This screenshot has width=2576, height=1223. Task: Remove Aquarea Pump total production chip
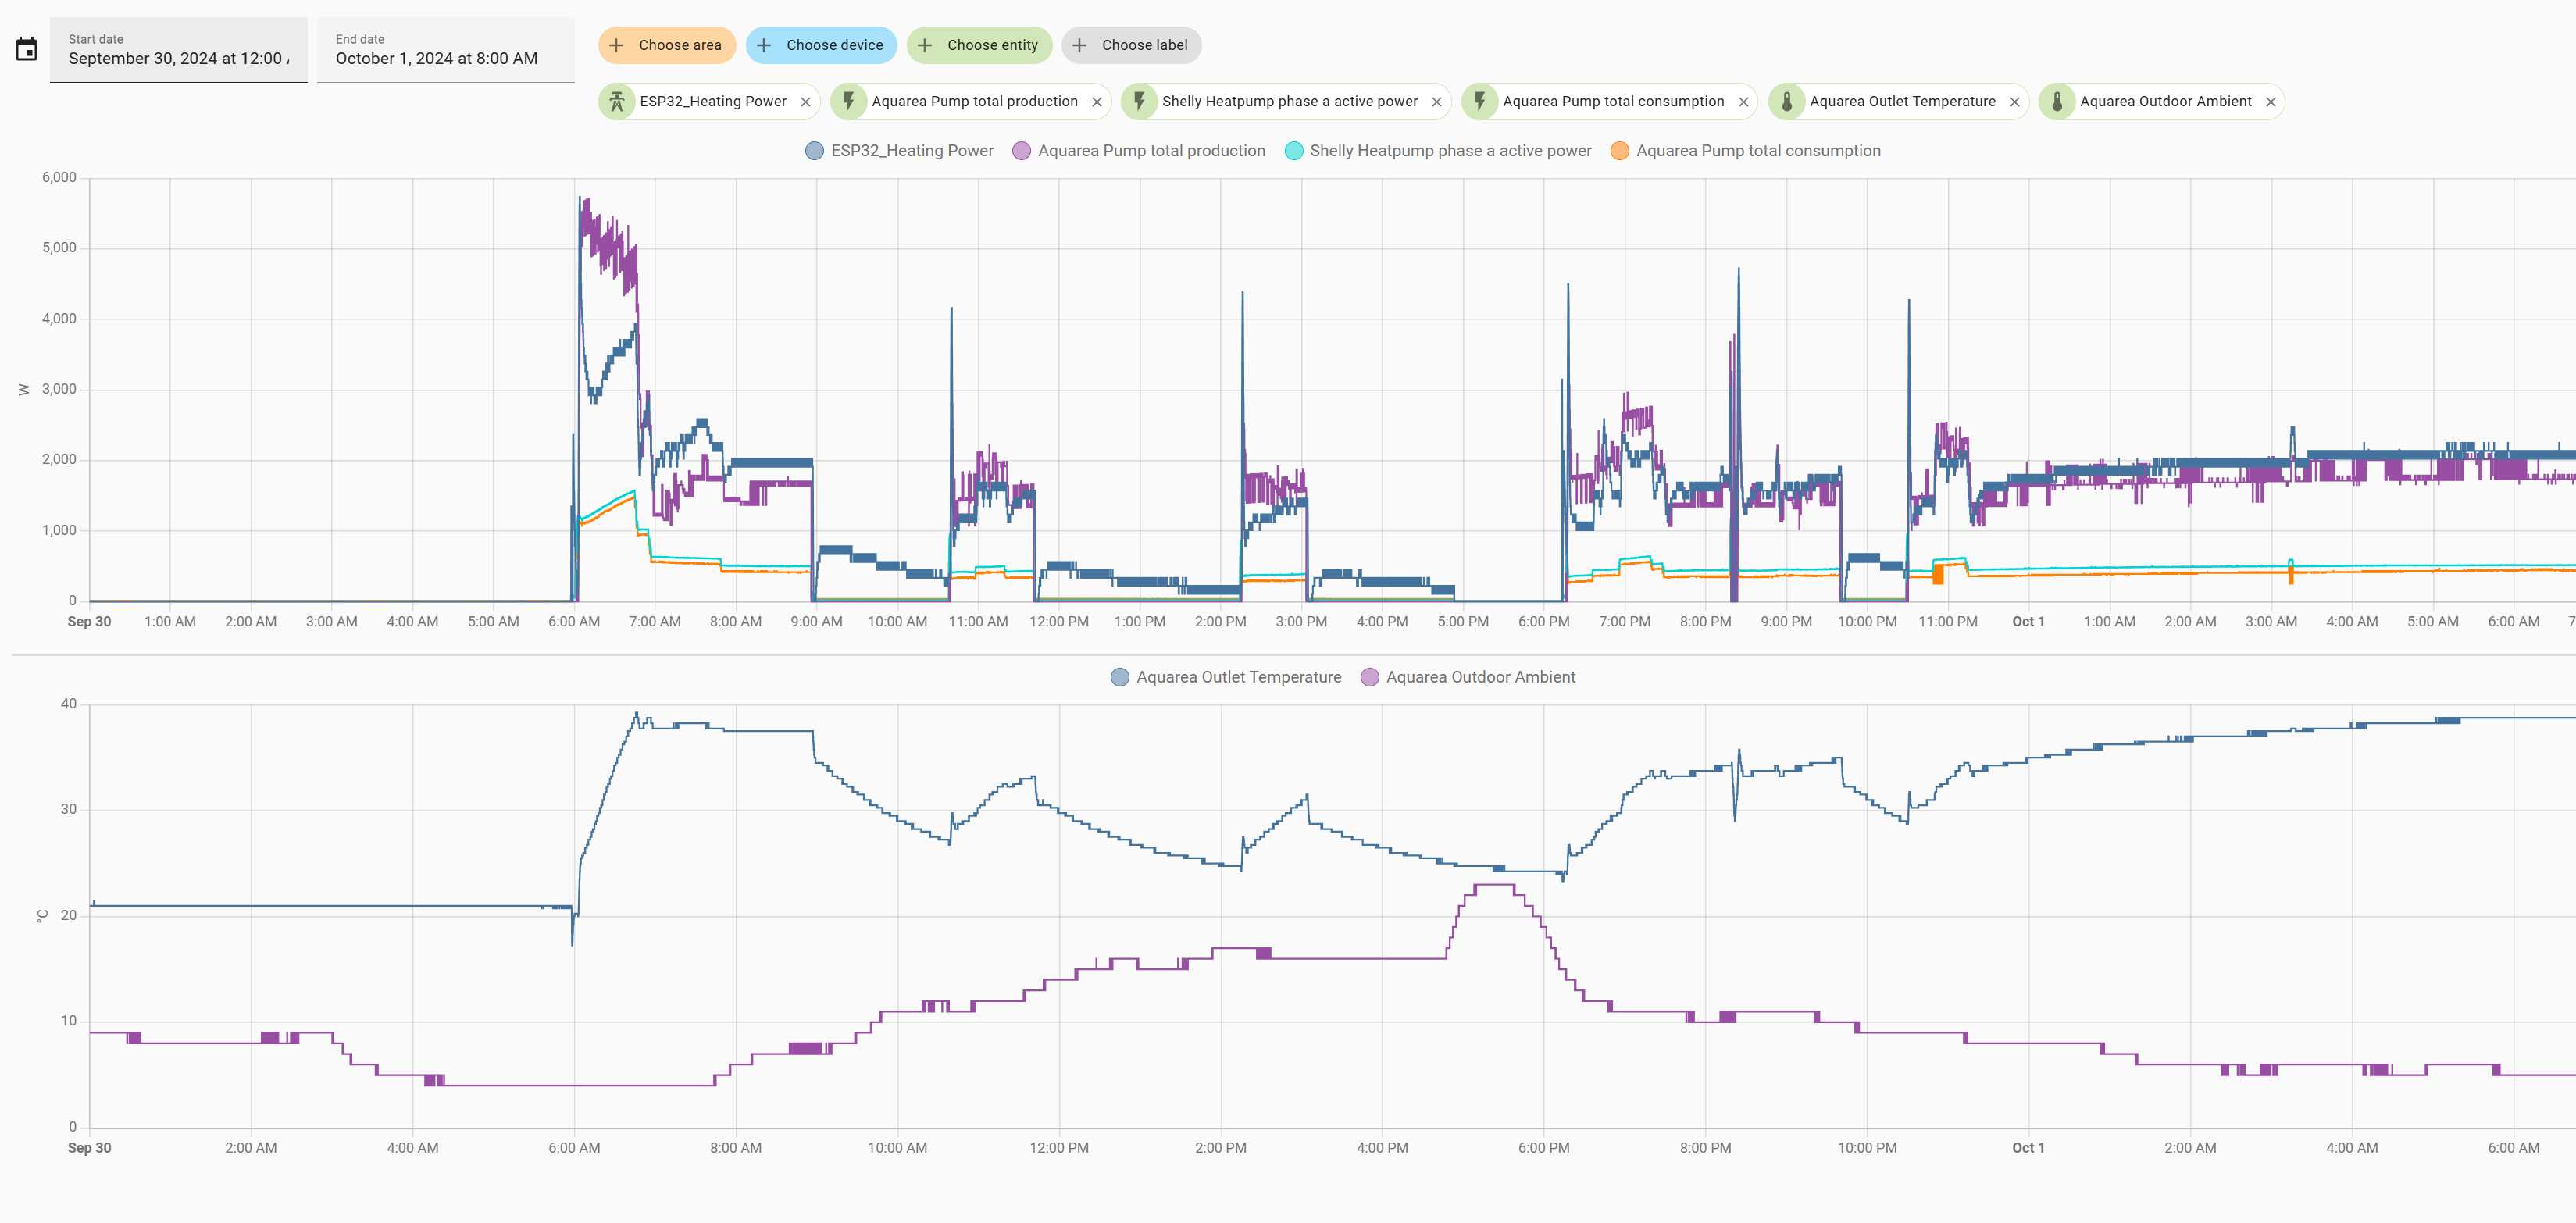point(1096,102)
